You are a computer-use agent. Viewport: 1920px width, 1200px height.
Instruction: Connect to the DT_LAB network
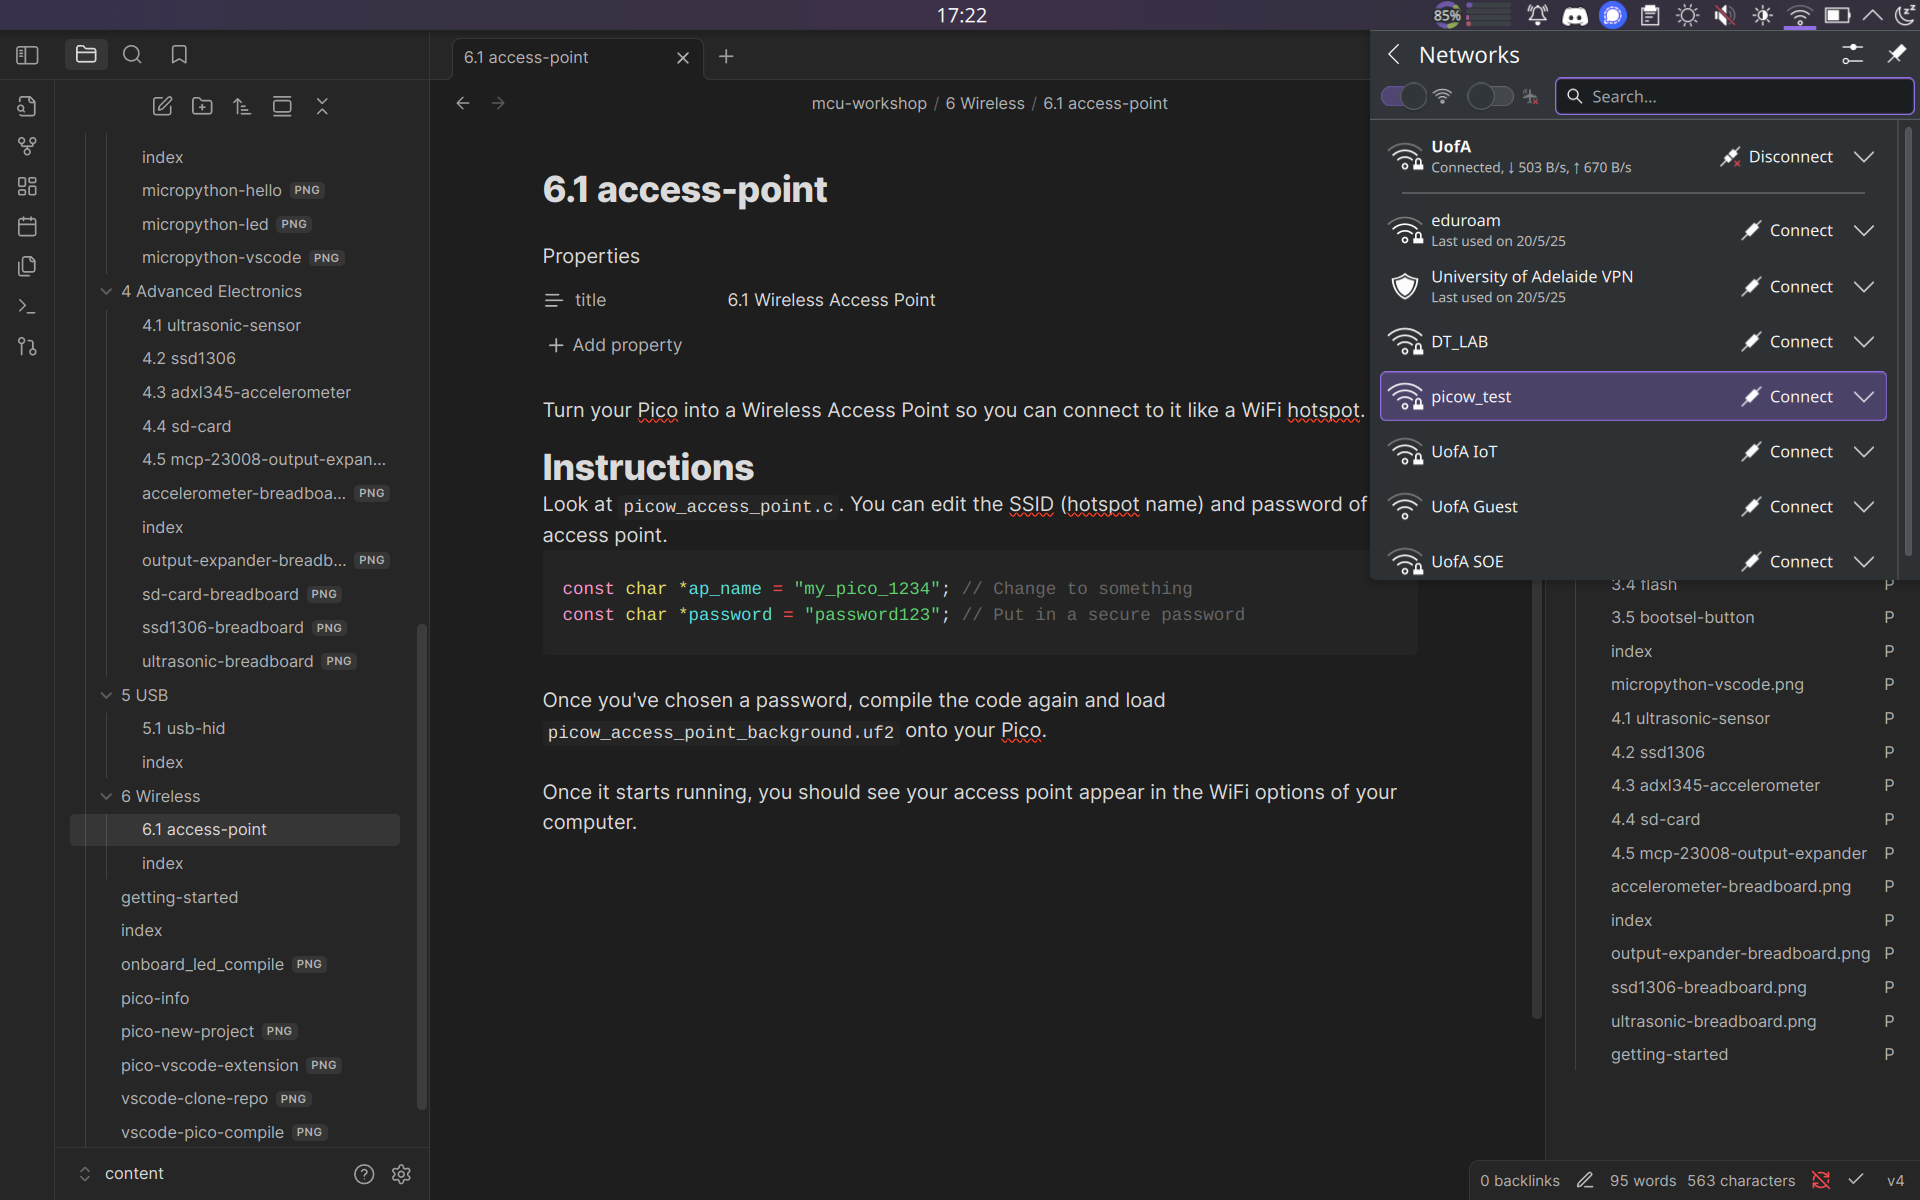(1786, 342)
